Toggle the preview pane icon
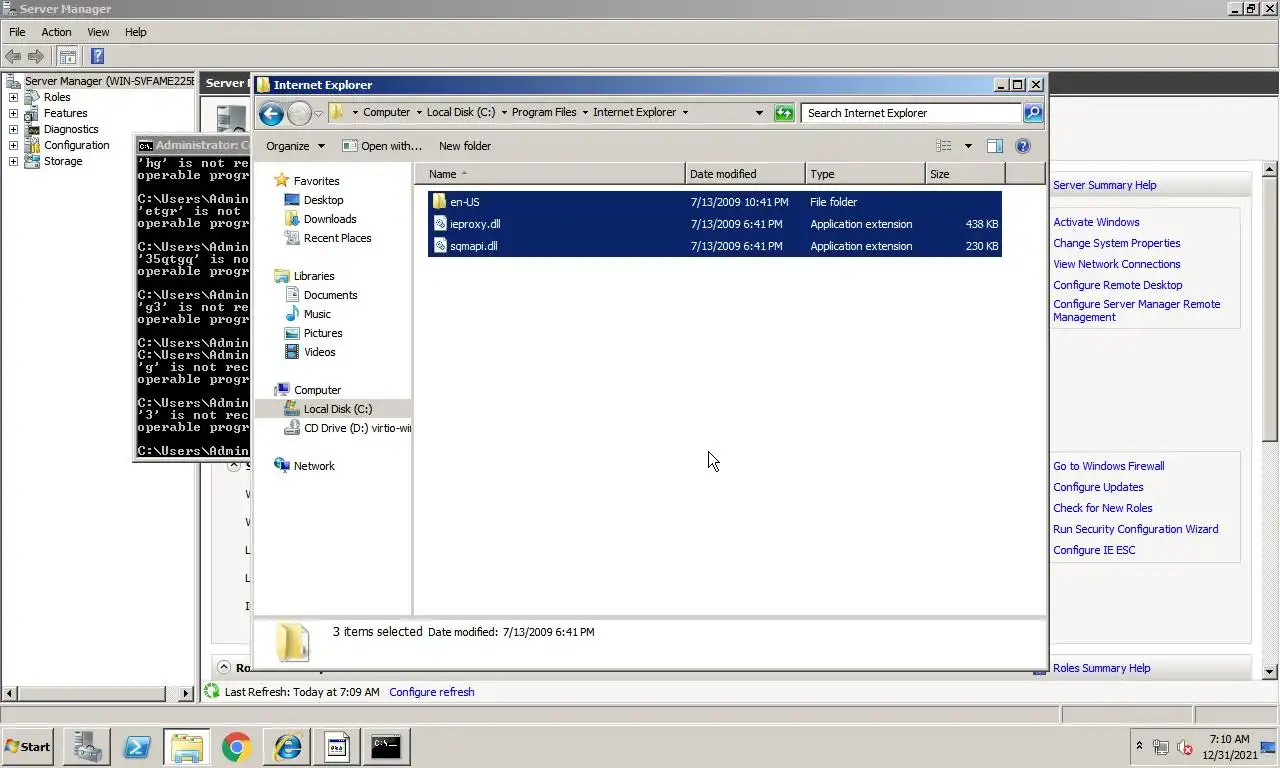 click(994, 146)
